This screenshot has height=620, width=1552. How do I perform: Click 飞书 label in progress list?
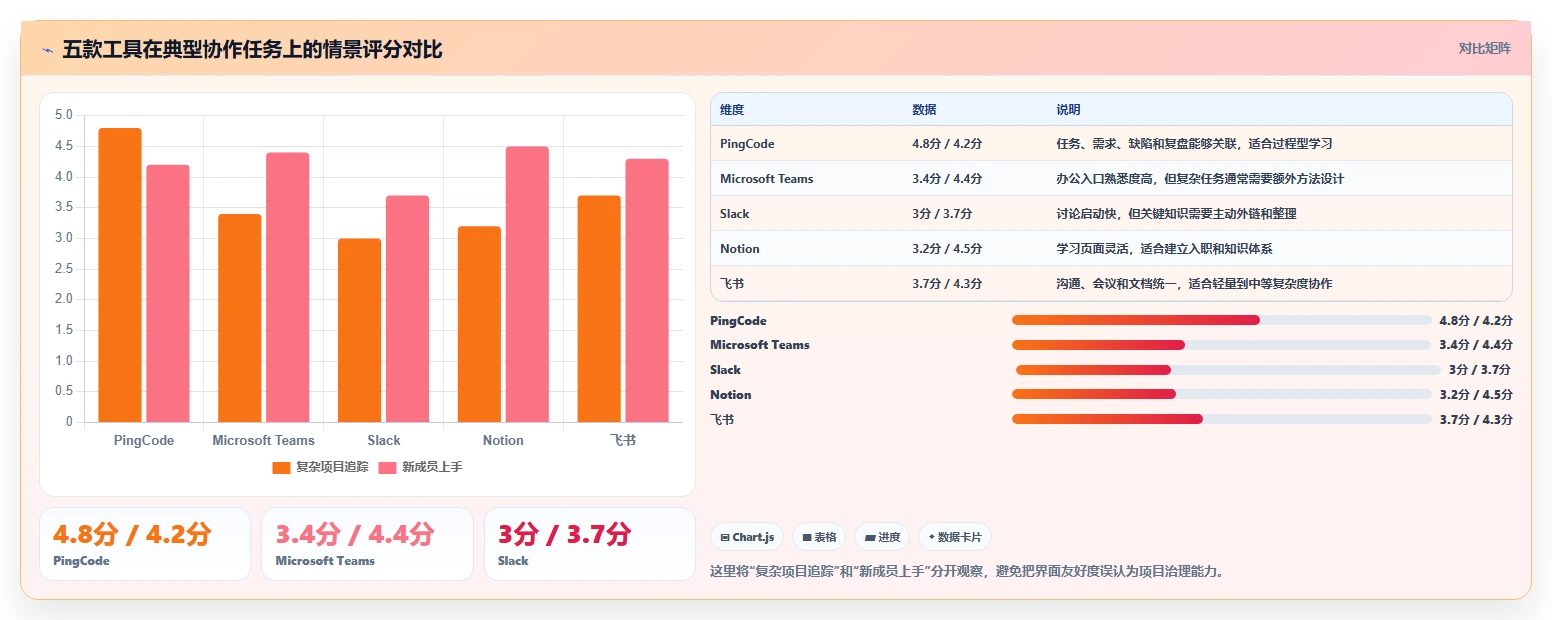[722, 420]
